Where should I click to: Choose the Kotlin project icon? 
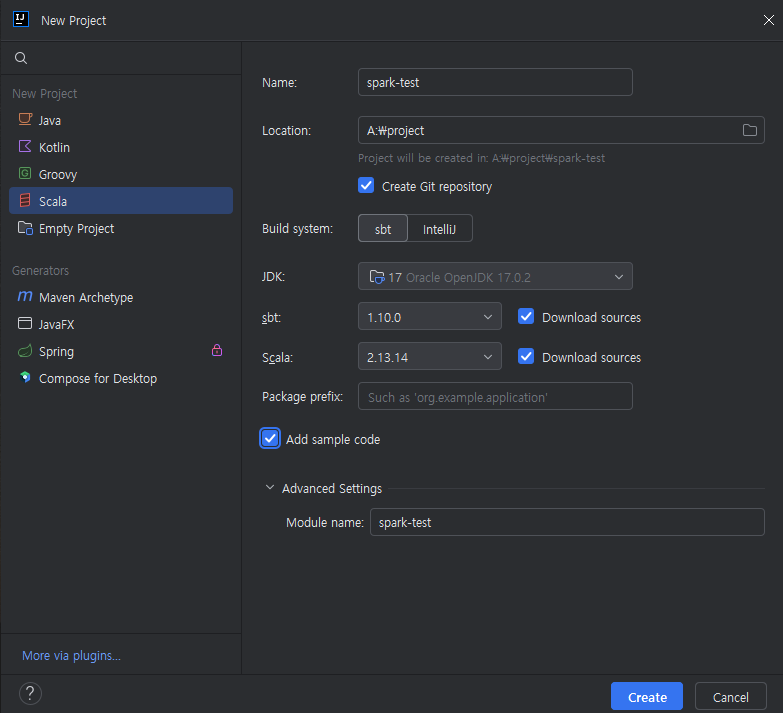[x=25, y=146]
